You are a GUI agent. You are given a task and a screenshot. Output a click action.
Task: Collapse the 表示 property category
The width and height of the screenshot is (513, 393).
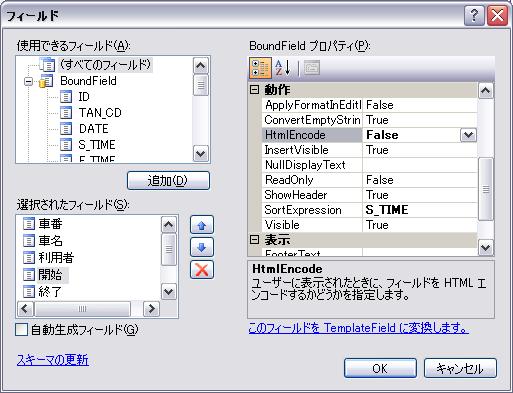[254, 240]
